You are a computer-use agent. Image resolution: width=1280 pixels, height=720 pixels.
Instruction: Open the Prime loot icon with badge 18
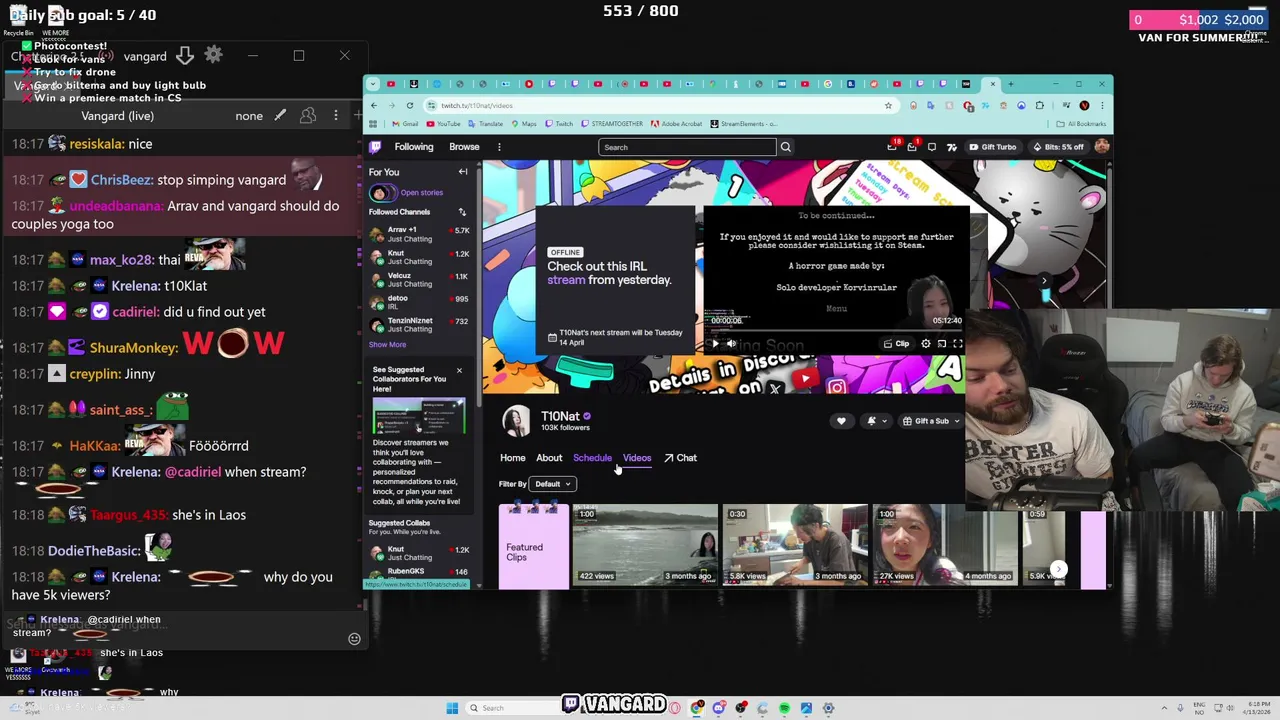(x=893, y=147)
